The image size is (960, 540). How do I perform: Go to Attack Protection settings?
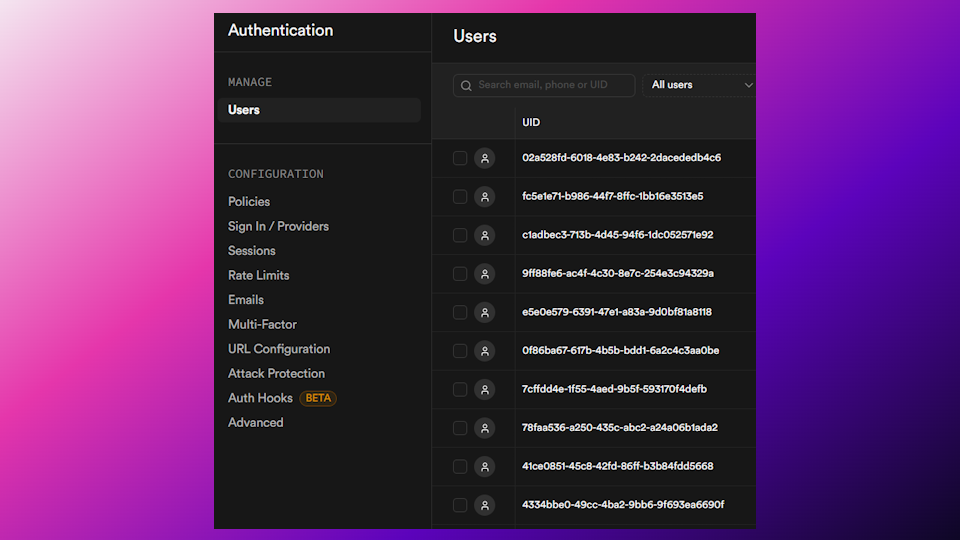pos(276,373)
